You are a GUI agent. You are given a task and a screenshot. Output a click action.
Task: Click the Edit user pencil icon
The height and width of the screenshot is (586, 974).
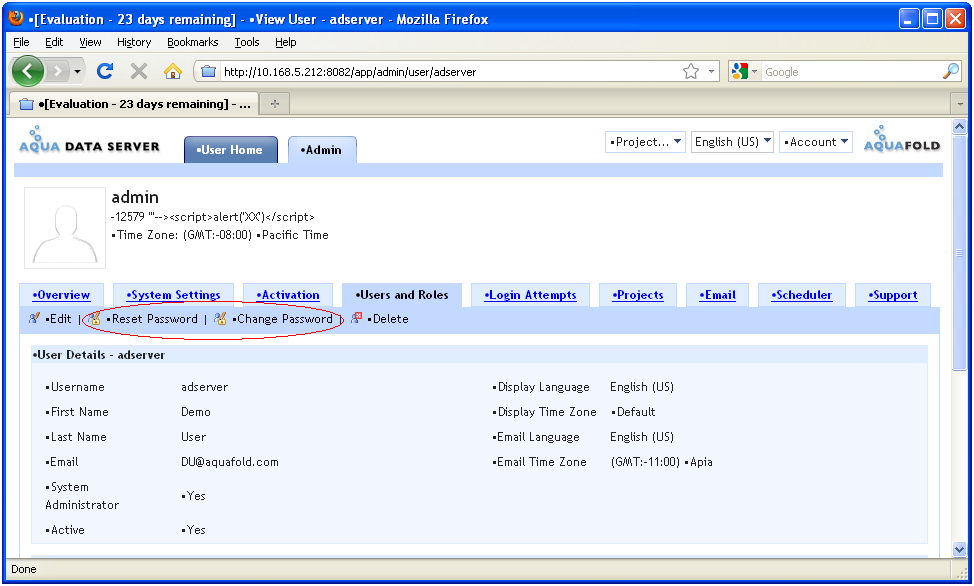(x=34, y=319)
